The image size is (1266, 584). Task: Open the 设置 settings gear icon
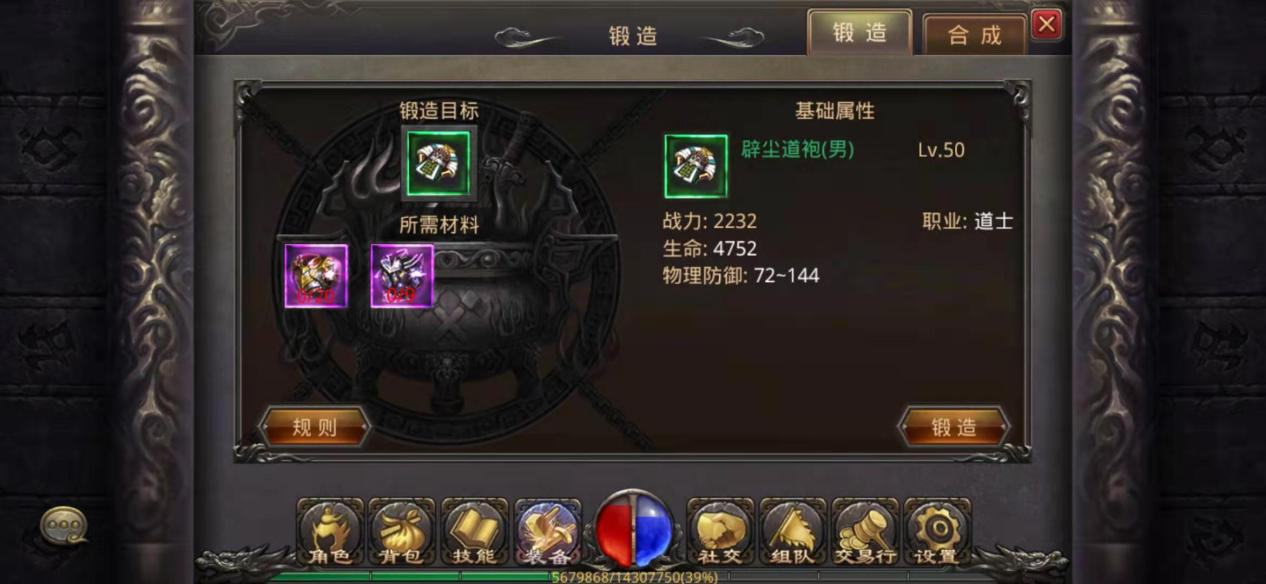point(937,532)
